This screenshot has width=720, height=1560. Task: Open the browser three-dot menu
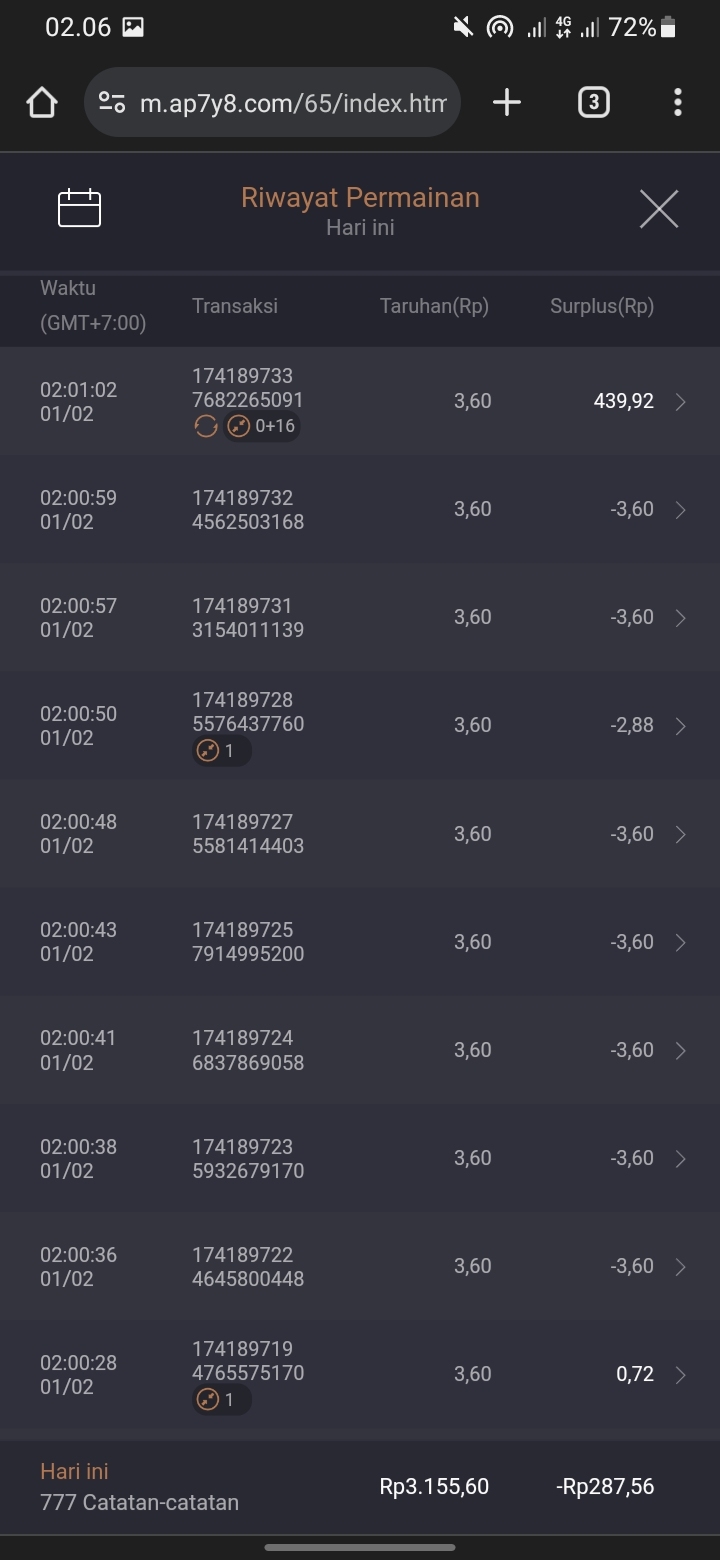(678, 102)
